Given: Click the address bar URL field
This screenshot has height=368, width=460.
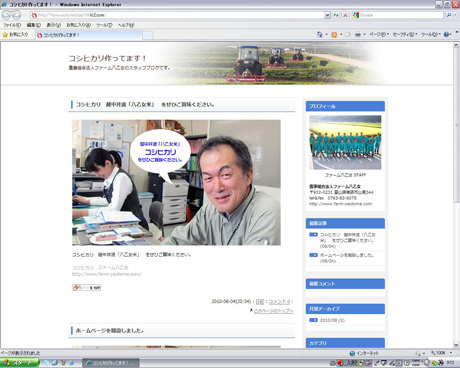Looking at the screenshot, I should pyautogui.click(x=177, y=15).
